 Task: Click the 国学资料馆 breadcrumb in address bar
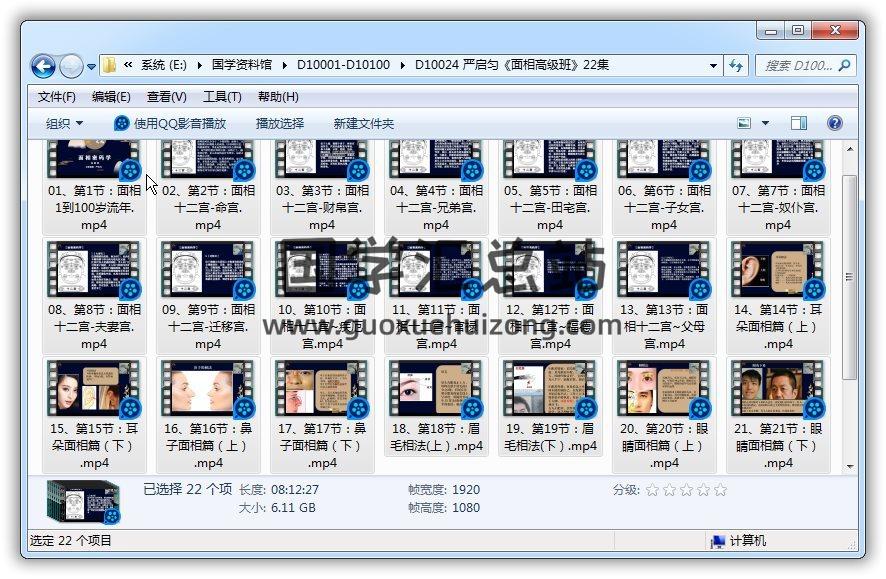241,66
